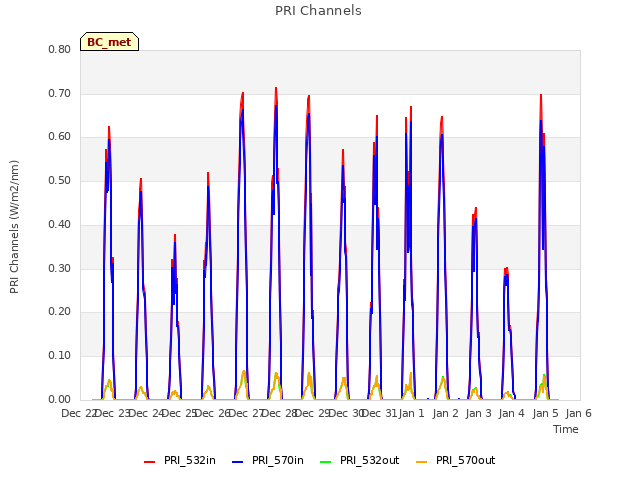Click the 0.40 y-axis tick label
Viewport: 640px width, 480px height.
[x=60, y=224]
